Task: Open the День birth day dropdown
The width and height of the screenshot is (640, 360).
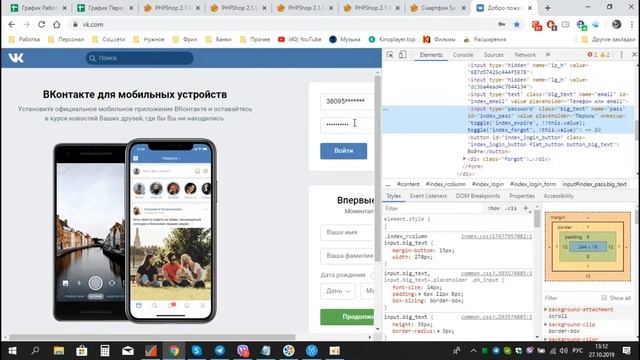Action: click(338, 291)
